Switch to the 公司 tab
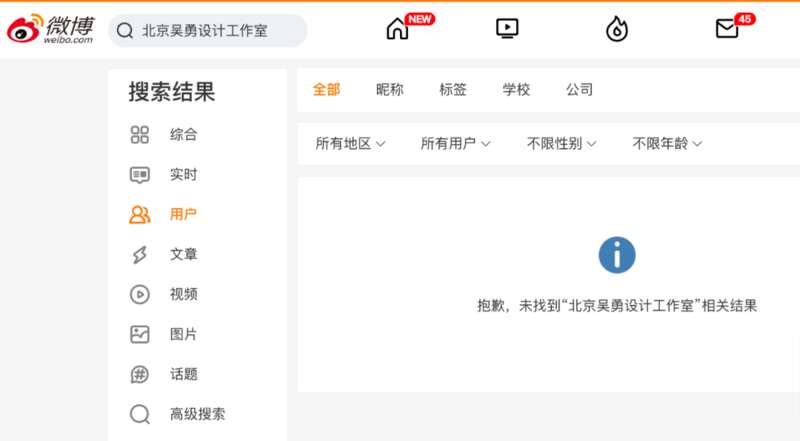 point(580,90)
